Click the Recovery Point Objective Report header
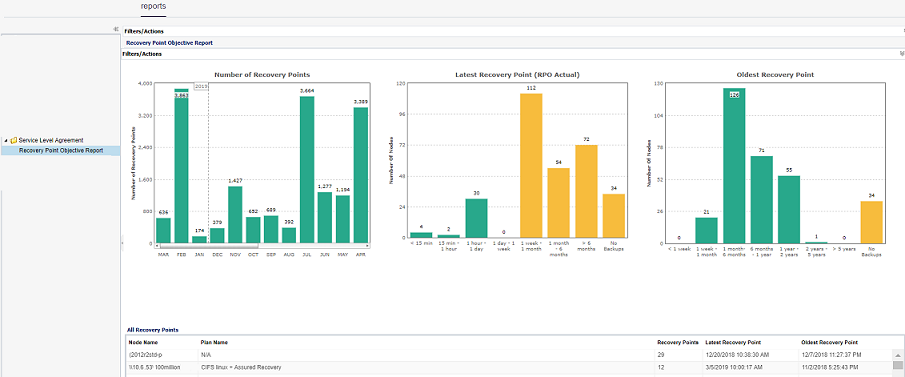Viewport: 905px width, 377px height. point(169,43)
